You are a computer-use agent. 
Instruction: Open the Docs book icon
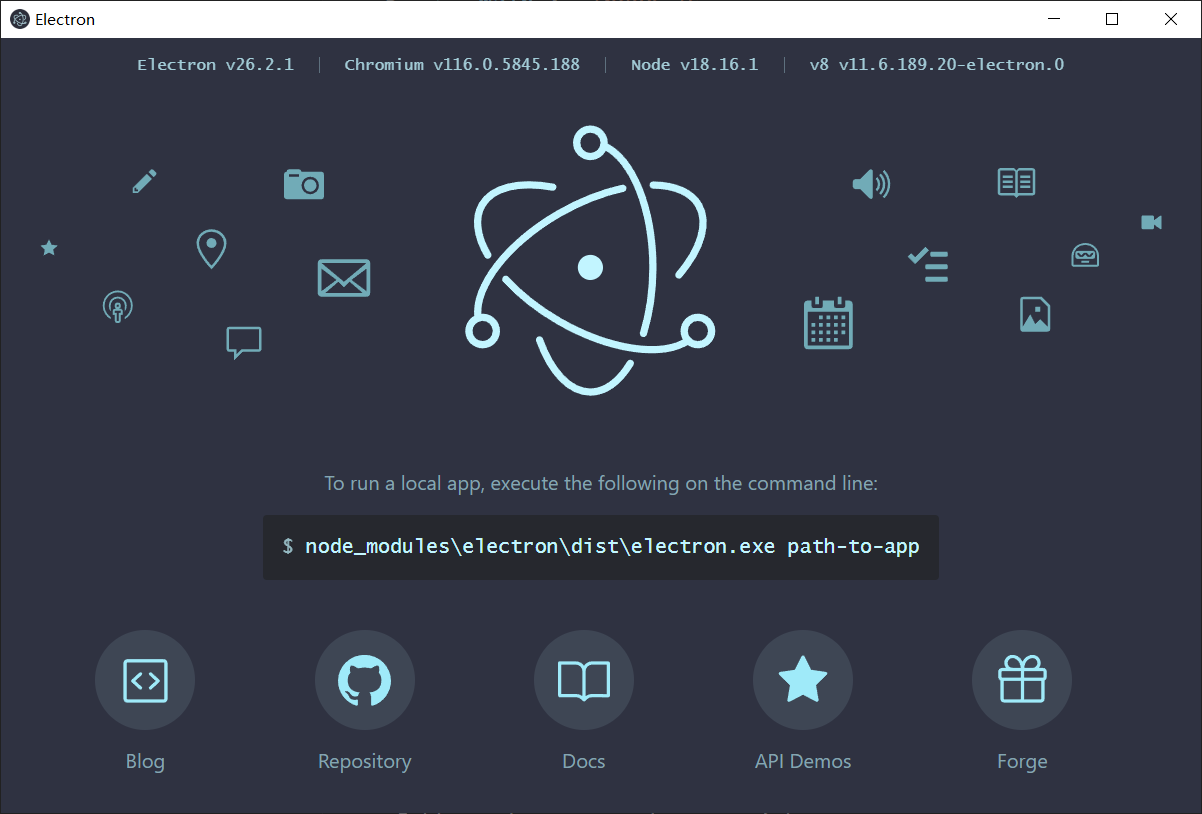(x=584, y=680)
